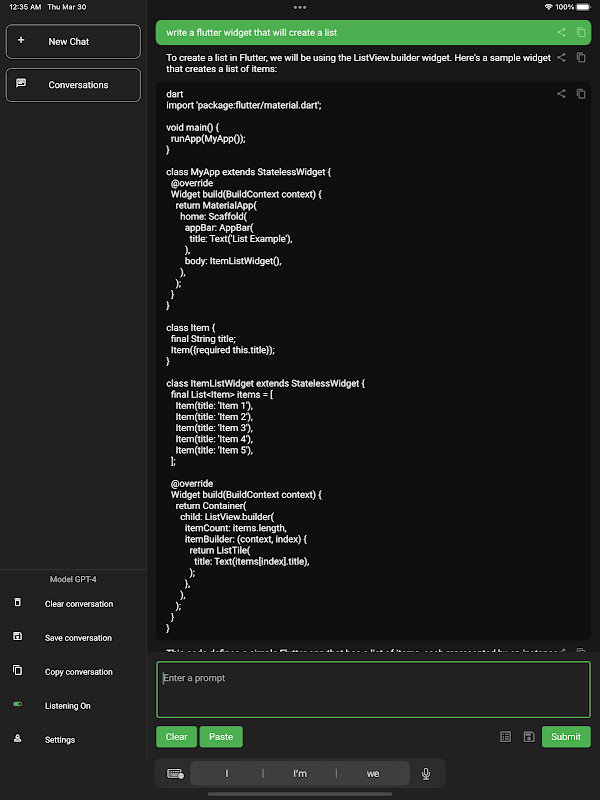The image size is (600, 800).
Task: Click "child: ListView.builder(" line
Action: (x=227, y=516)
